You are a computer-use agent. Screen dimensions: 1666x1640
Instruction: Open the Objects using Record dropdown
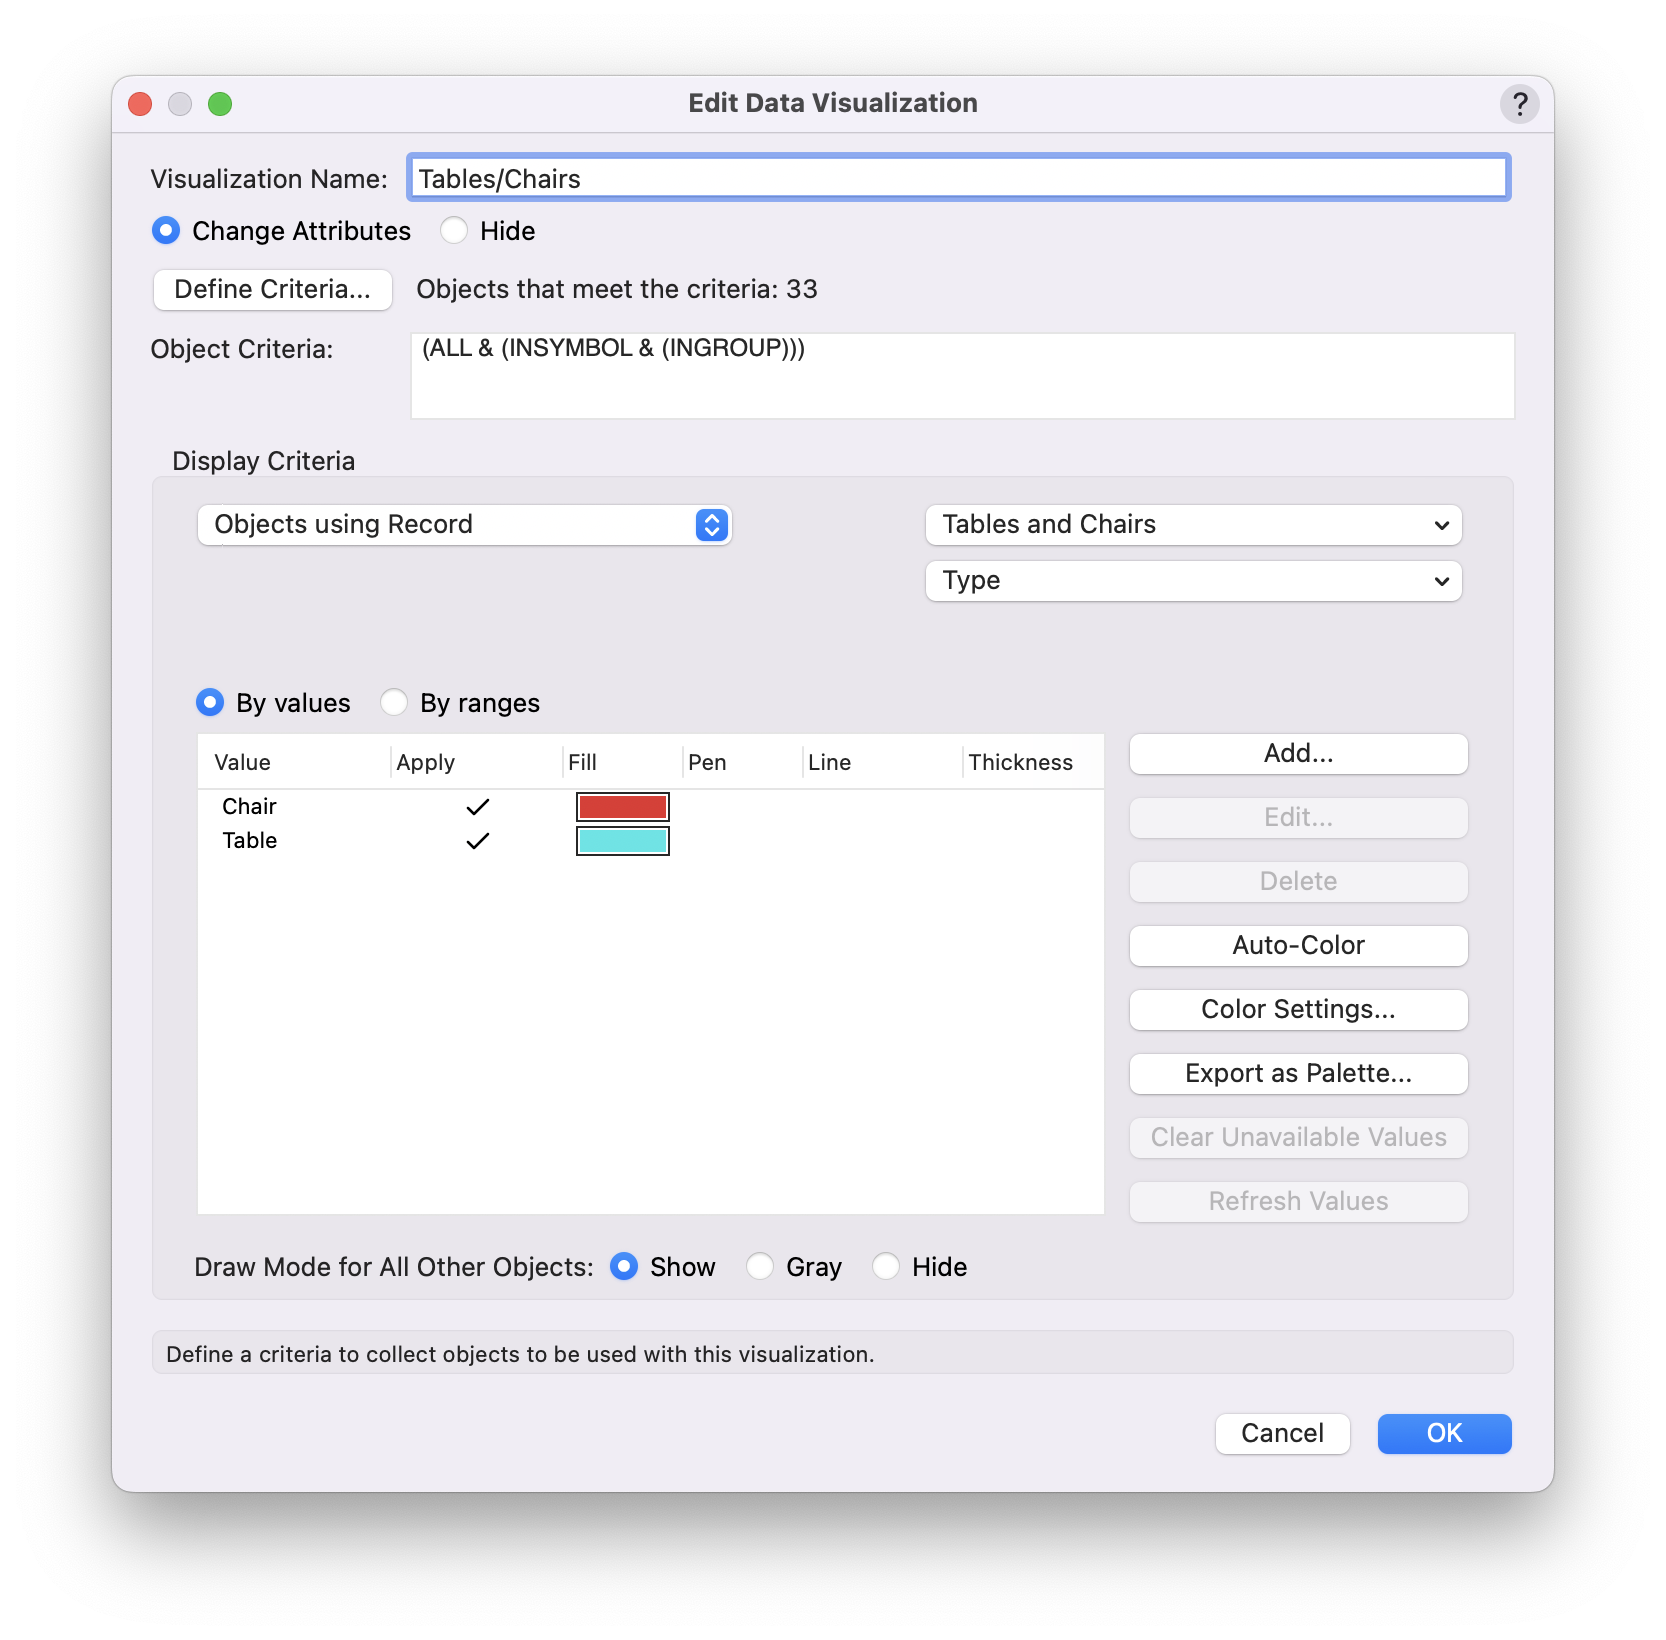(463, 524)
